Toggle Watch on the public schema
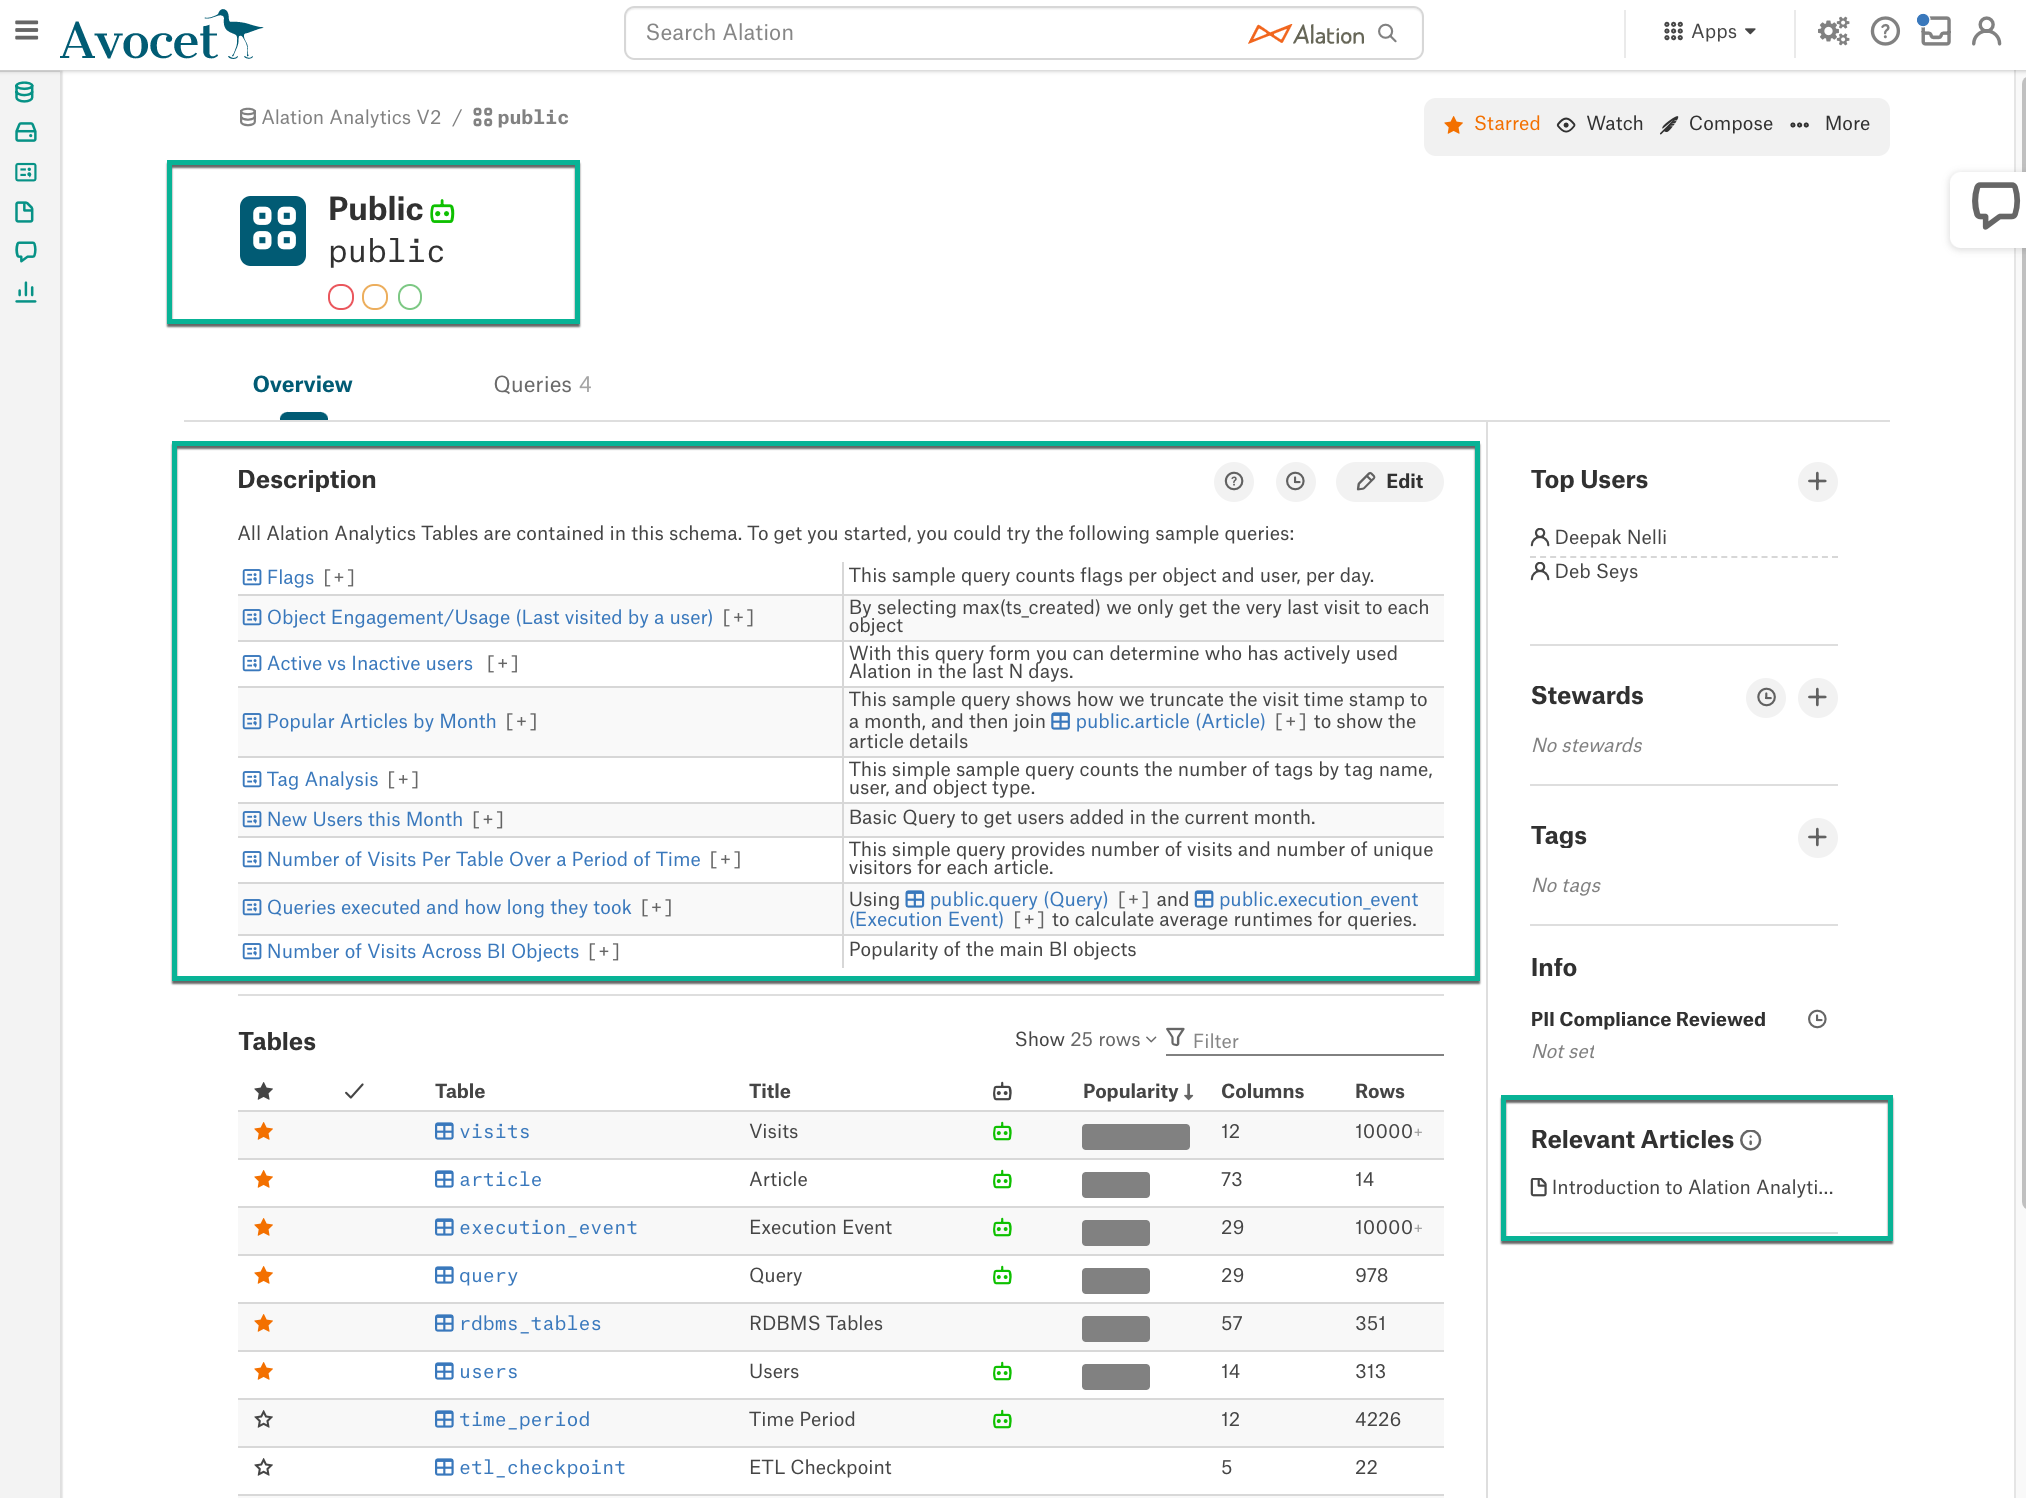Viewport: 2026px width, 1498px height. [x=1600, y=124]
